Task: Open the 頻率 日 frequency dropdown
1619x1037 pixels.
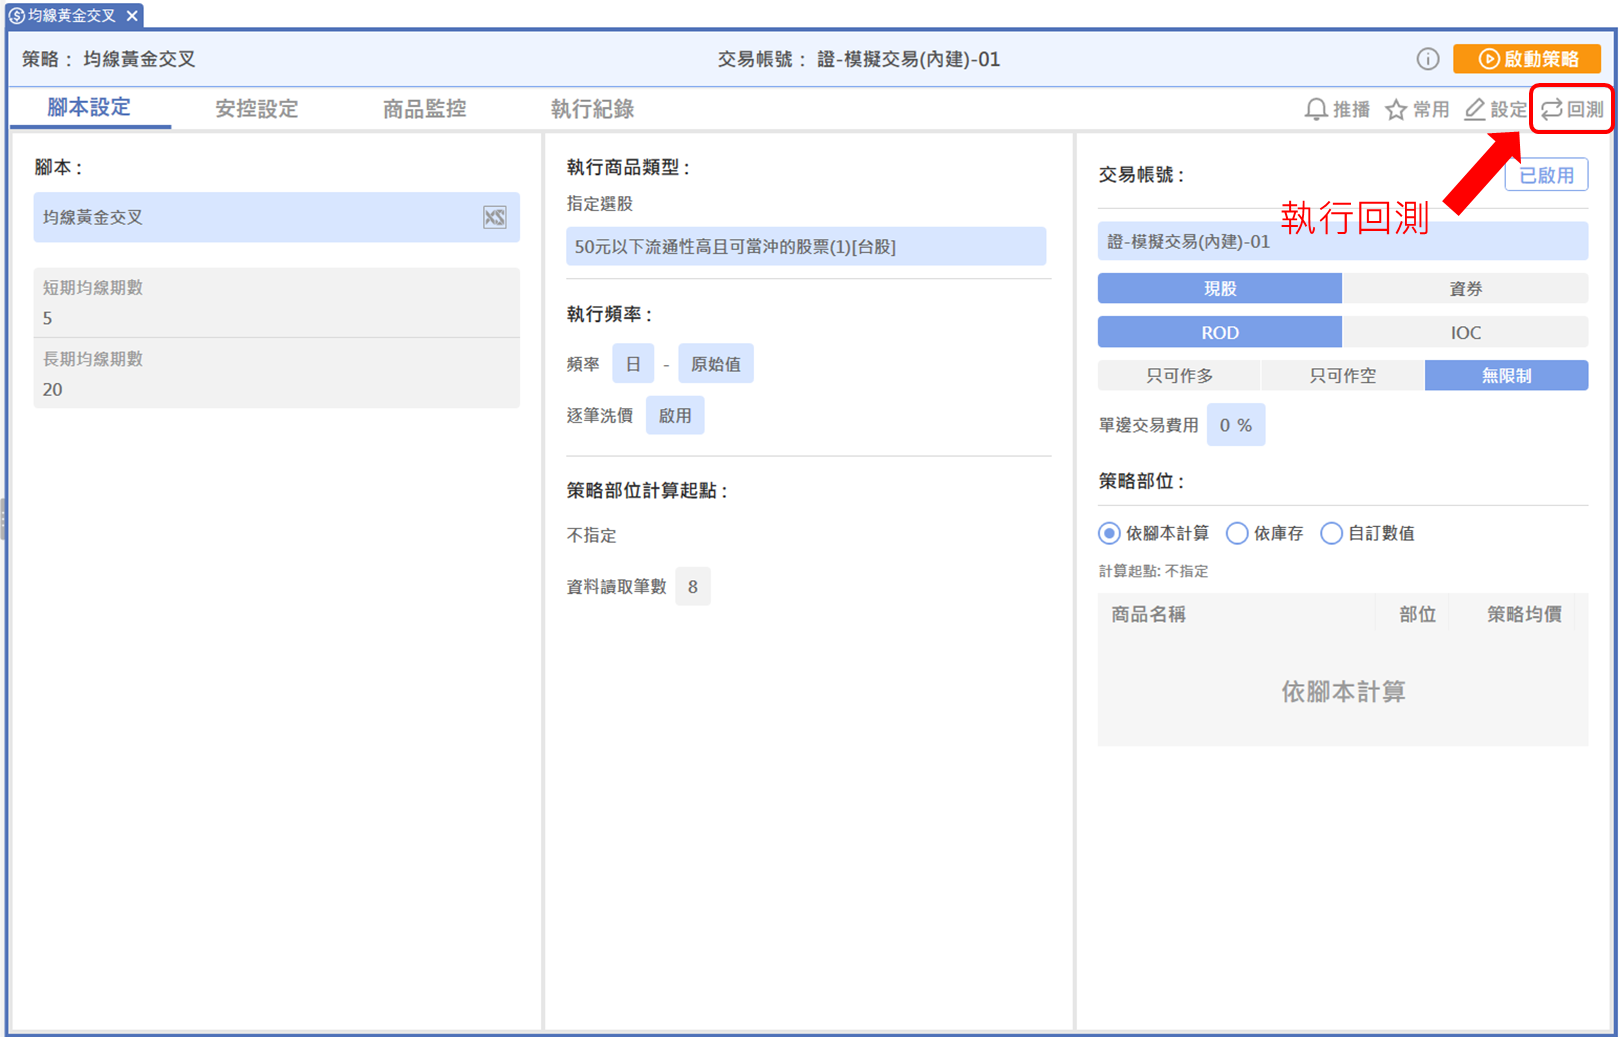Action: 633,364
